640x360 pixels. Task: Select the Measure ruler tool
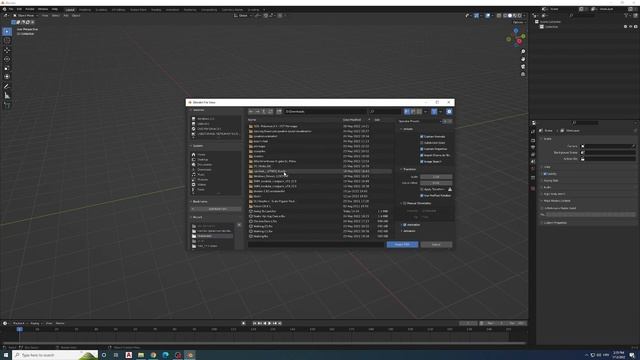(x=7, y=96)
